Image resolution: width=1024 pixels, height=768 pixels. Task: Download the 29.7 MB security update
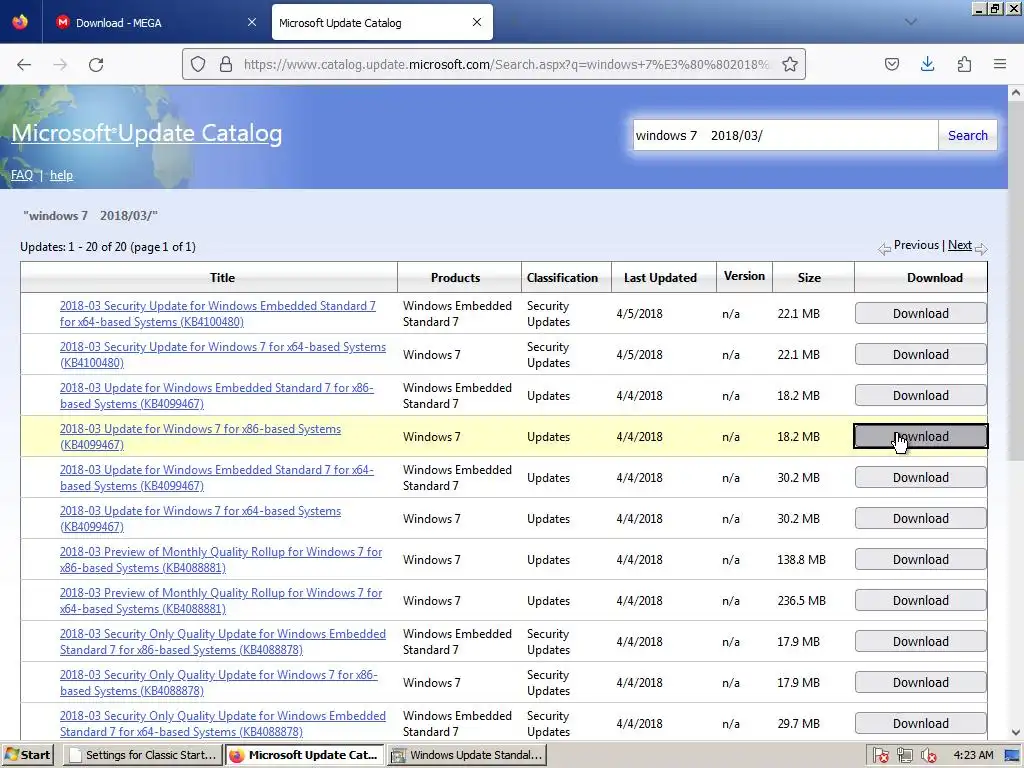tap(920, 724)
